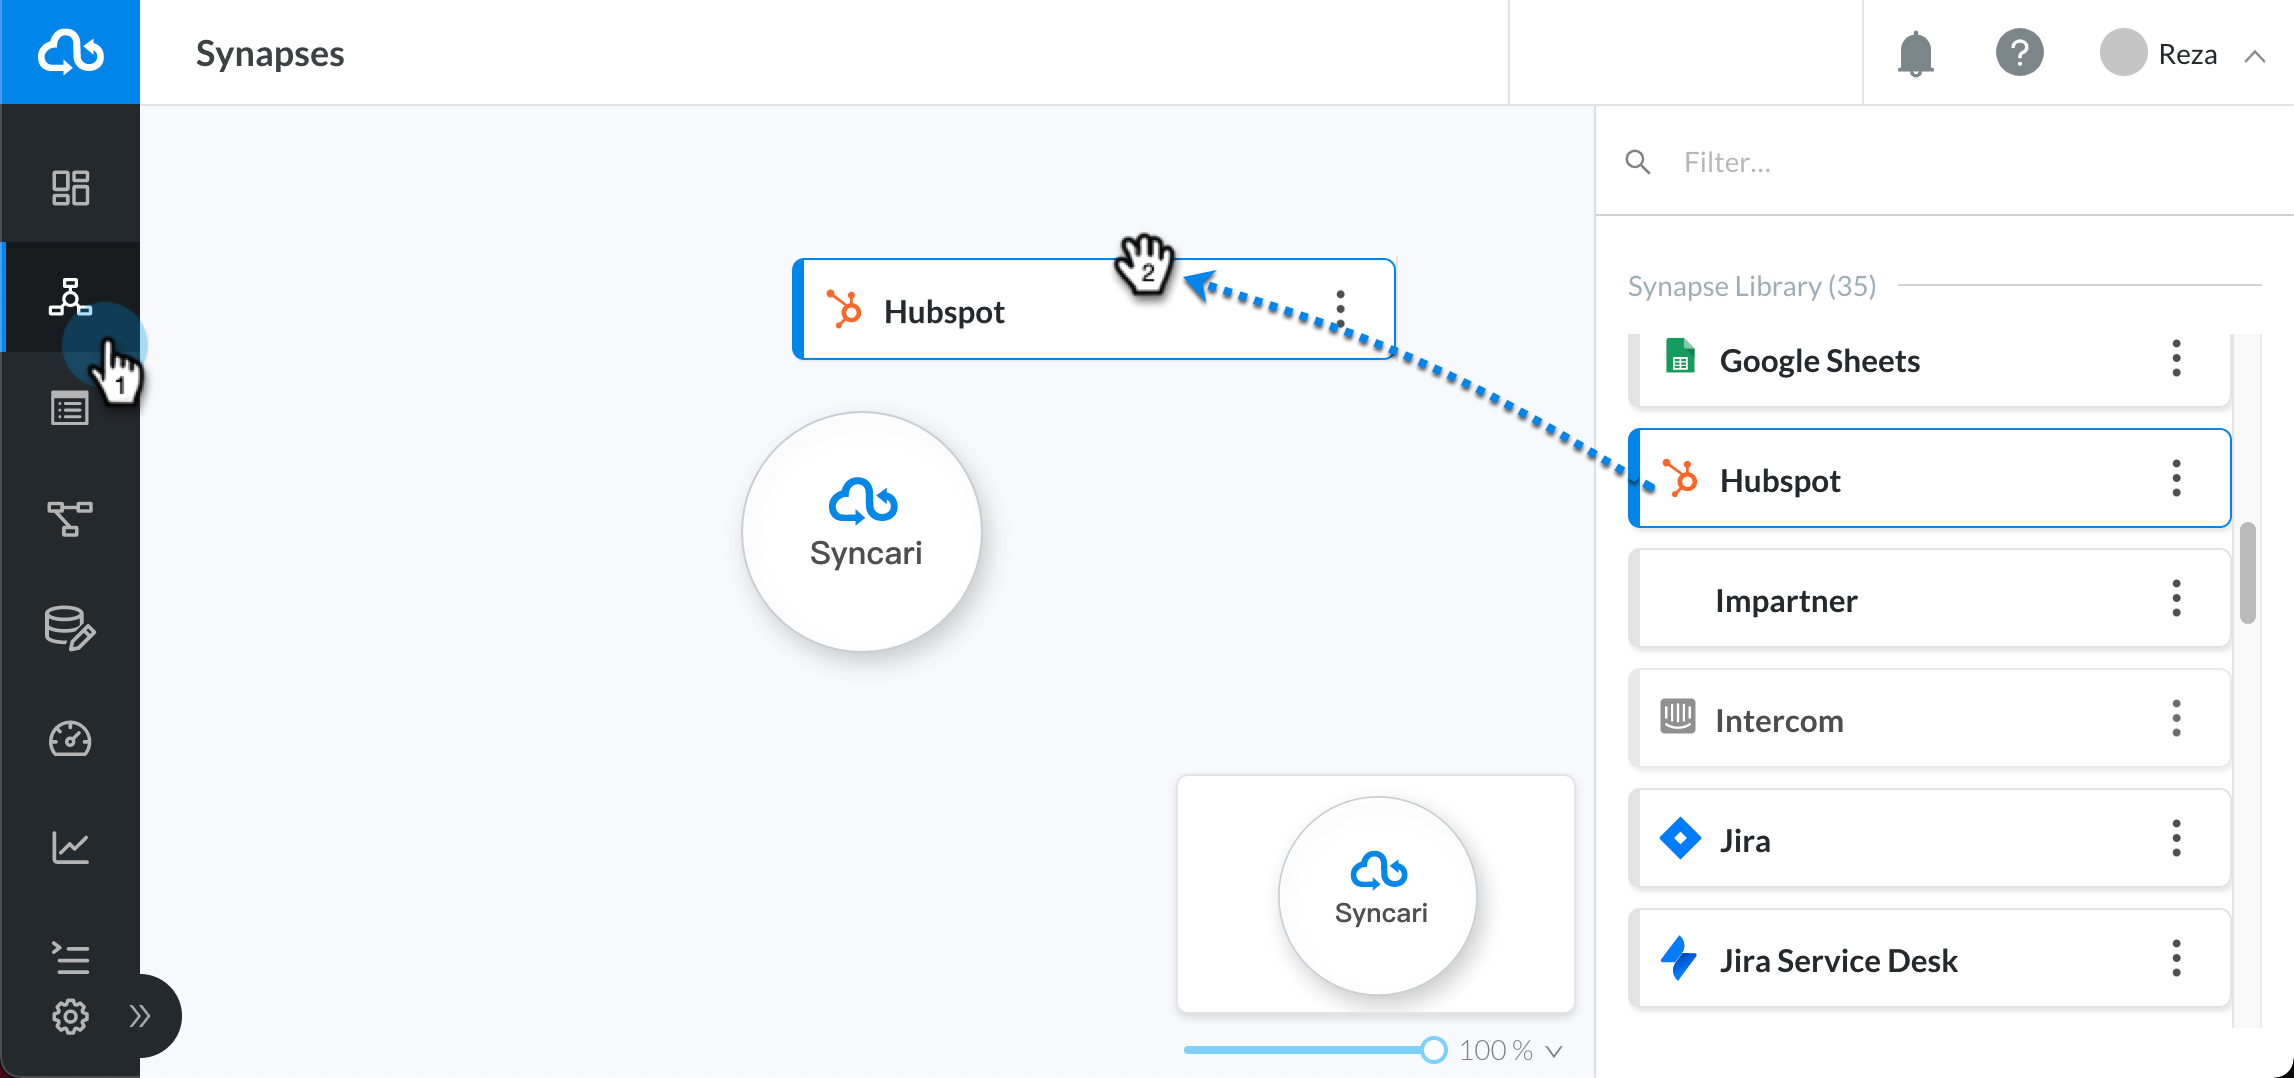
Task: Click the Hubspot node on canvas
Action: click(x=1094, y=310)
